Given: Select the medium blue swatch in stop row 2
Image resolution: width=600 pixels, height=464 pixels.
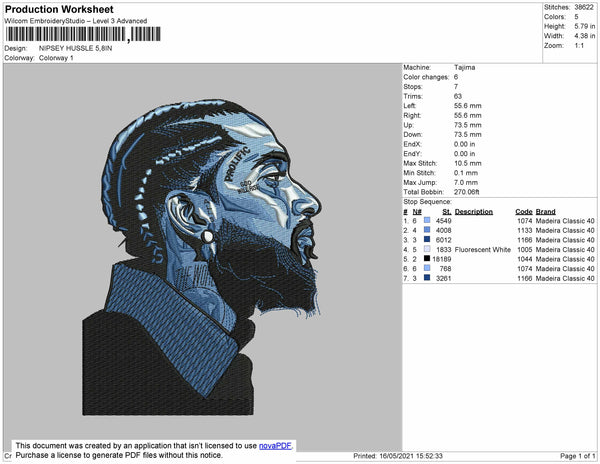Looking at the screenshot, I should [427, 230].
